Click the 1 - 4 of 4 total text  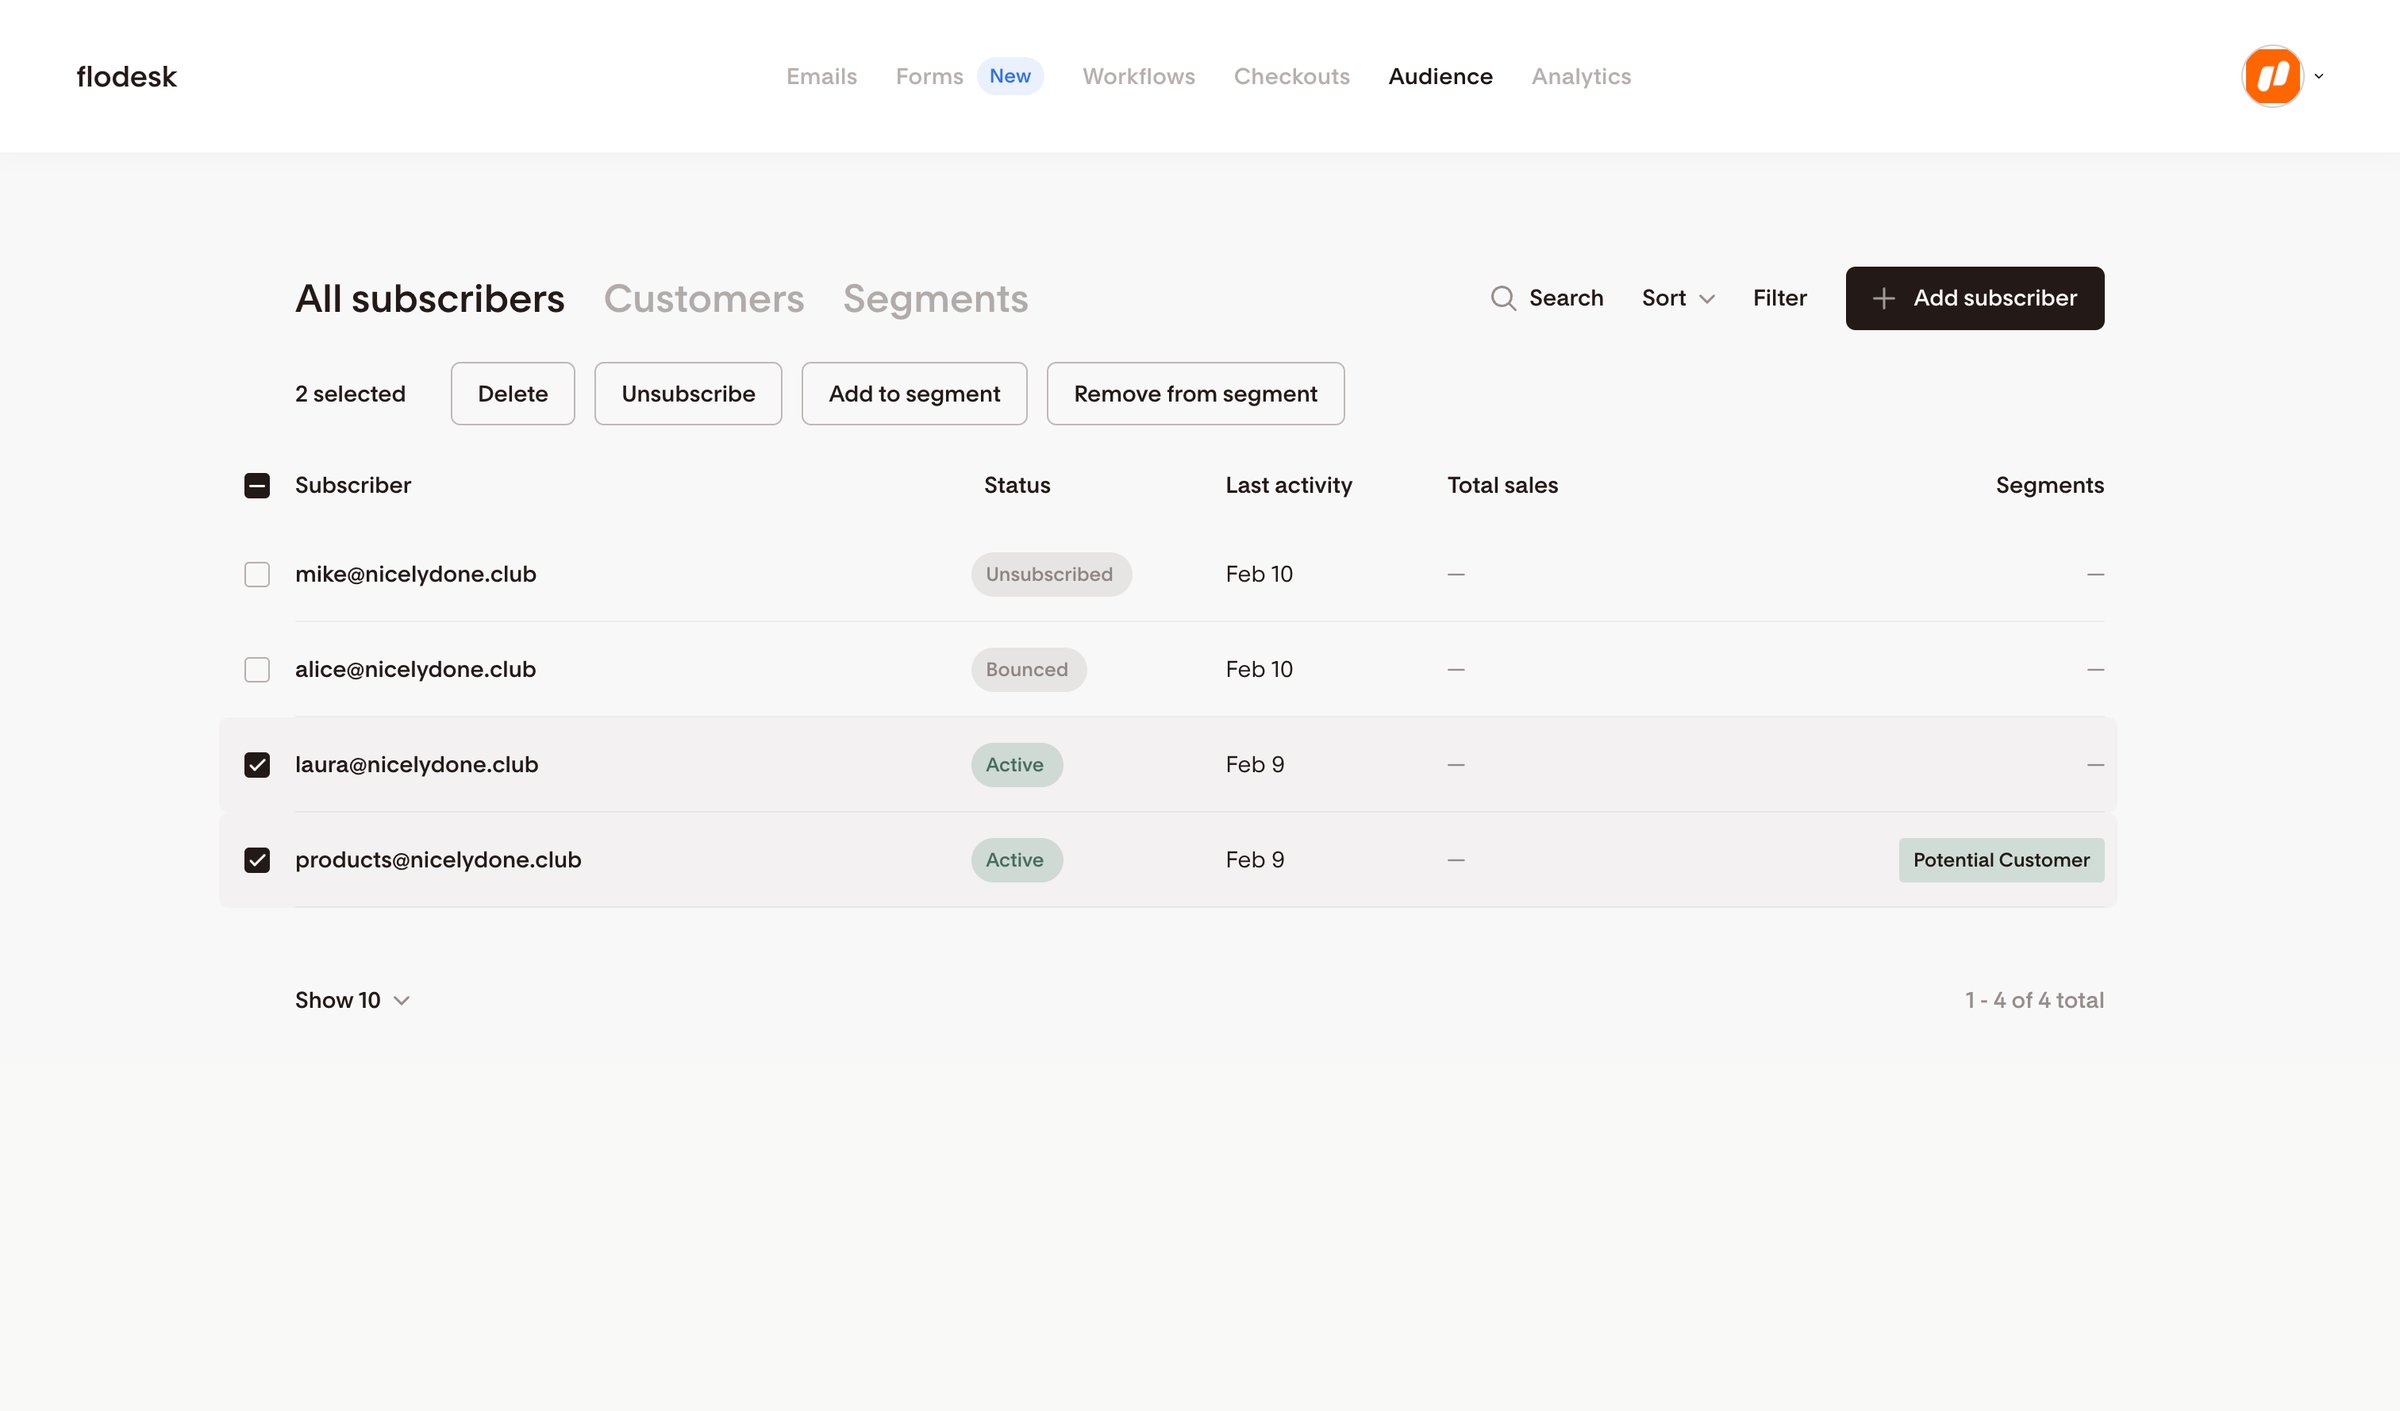pos(2034,1000)
